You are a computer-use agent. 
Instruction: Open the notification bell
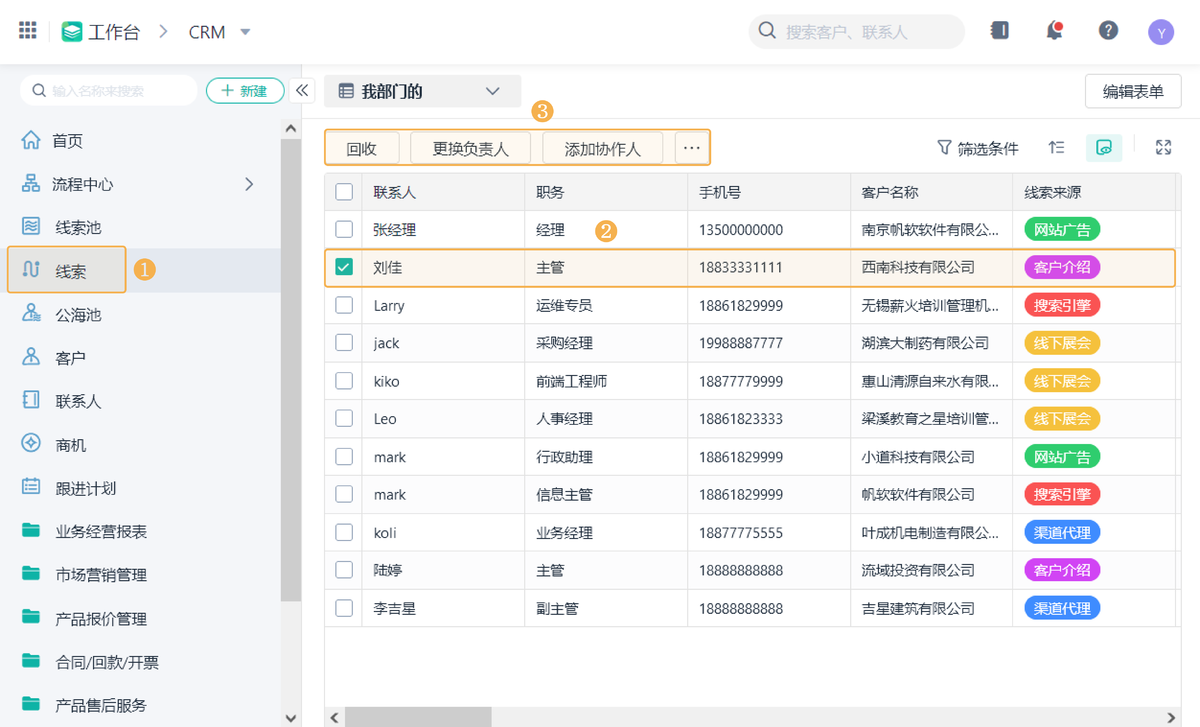click(x=1054, y=31)
